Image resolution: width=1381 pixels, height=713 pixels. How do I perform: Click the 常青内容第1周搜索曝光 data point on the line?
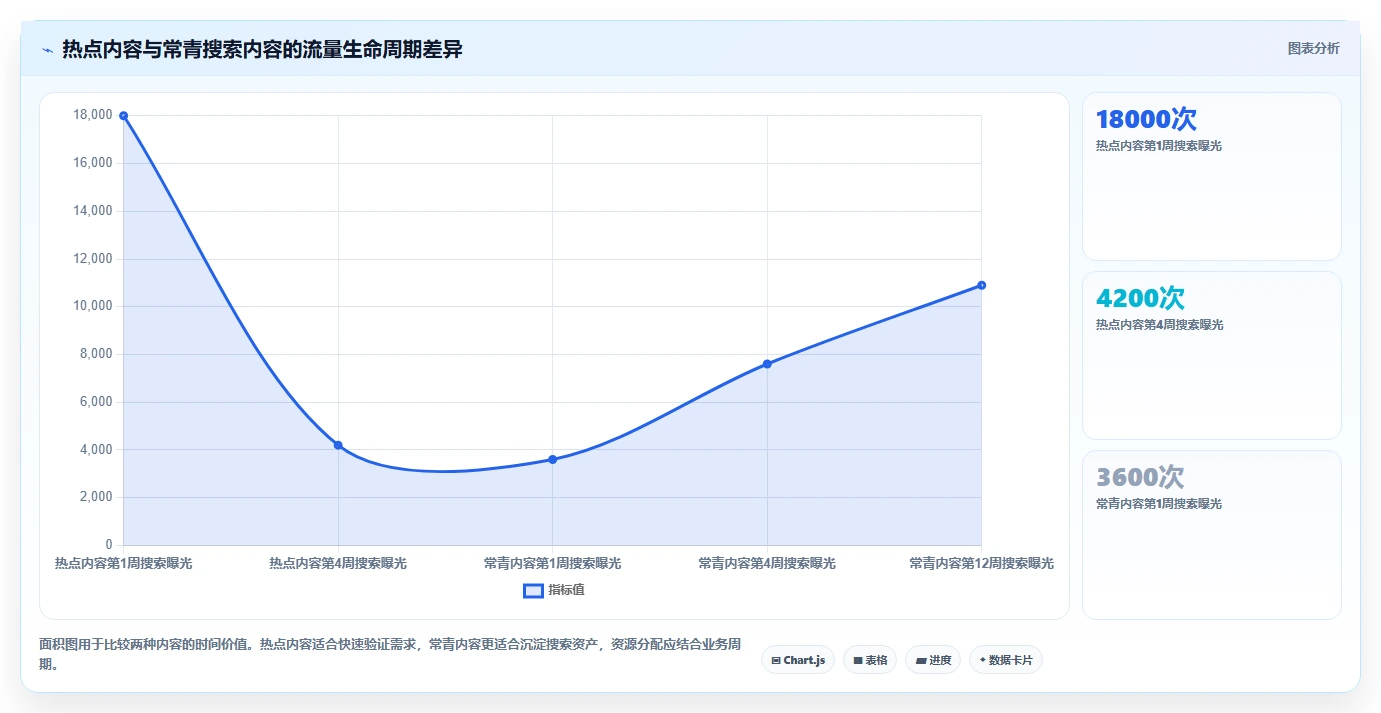click(552, 459)
